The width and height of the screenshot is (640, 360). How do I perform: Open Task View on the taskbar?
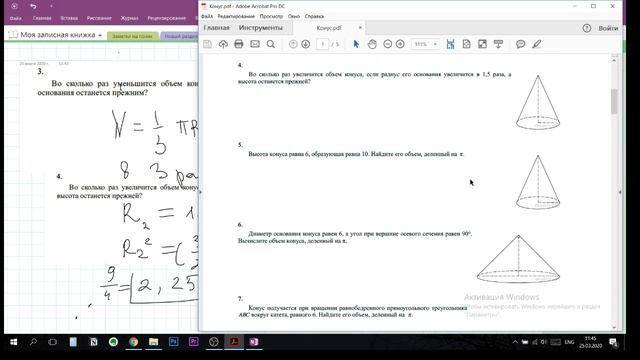pyautogui.click(x=53, y=342)
